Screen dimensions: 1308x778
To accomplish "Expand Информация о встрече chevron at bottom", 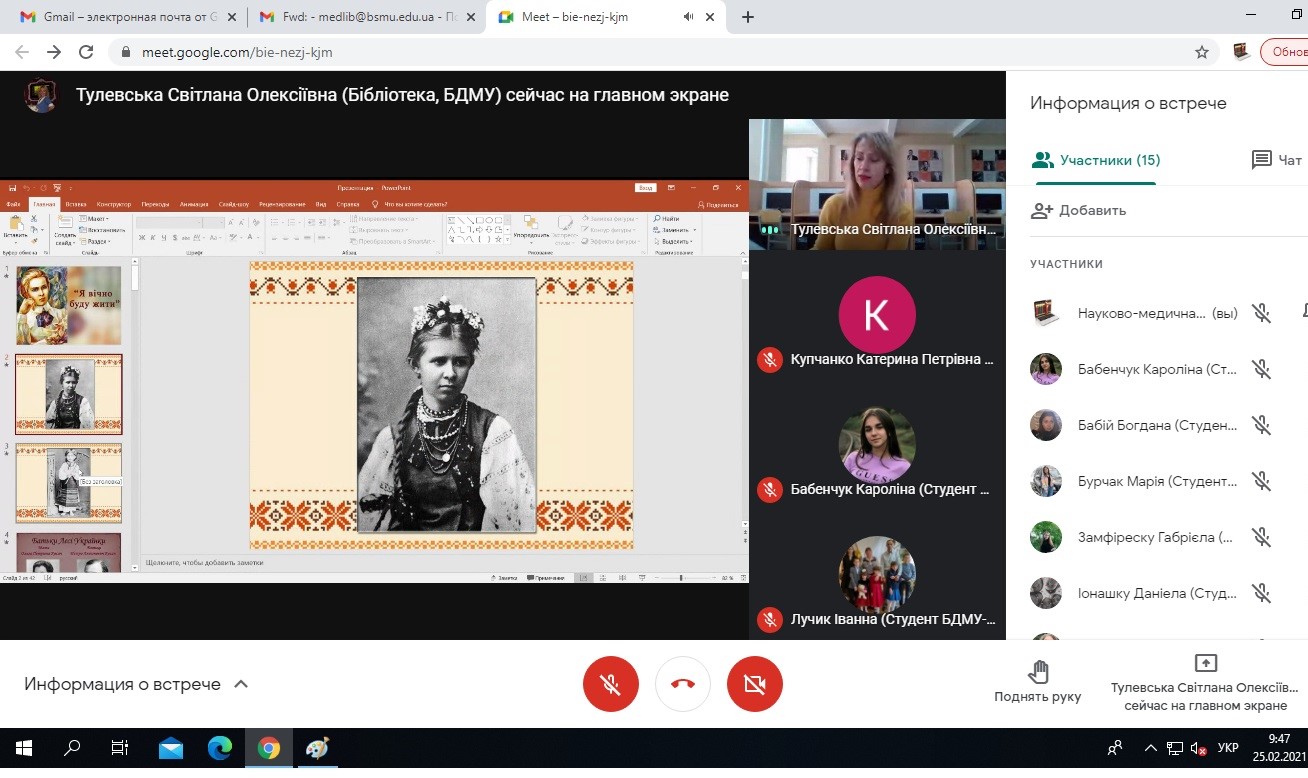I will pyautogui.click(x=241, y=684).
